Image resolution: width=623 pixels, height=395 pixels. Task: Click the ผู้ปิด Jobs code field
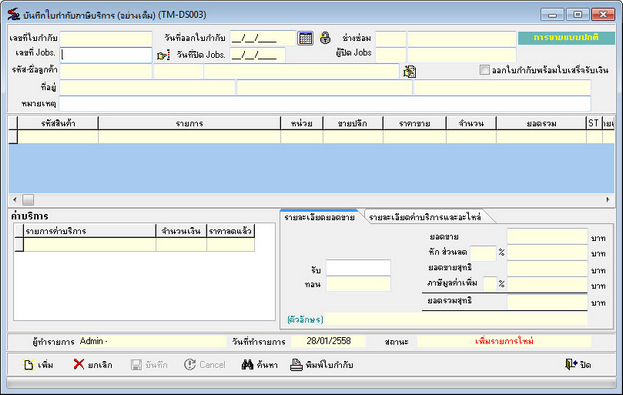point(391,54)
